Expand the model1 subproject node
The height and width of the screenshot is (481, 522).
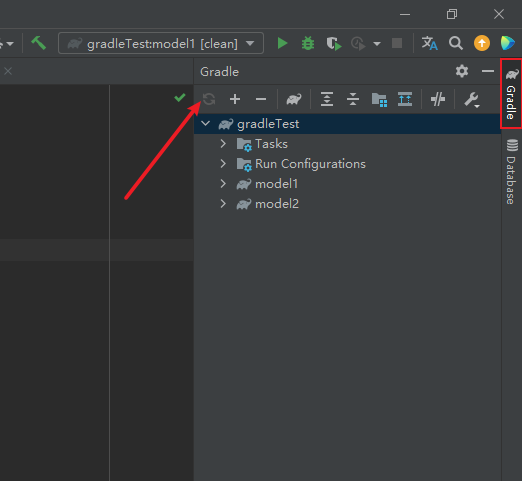pos(223,184)
